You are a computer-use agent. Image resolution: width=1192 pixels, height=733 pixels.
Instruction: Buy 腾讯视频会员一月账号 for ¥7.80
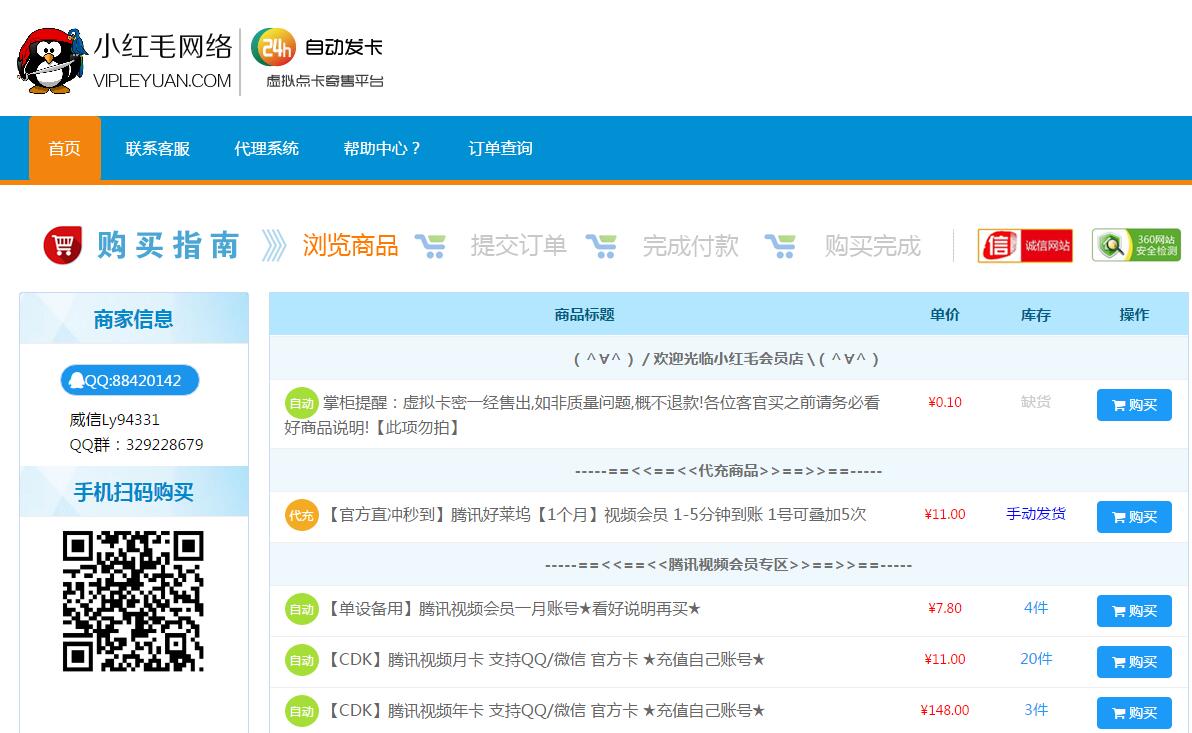pos(1133,611)
